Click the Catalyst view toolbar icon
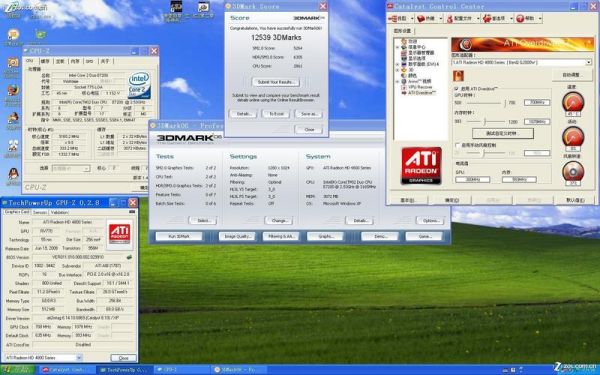This screenshot has width=600, height=375. (393, 18)
